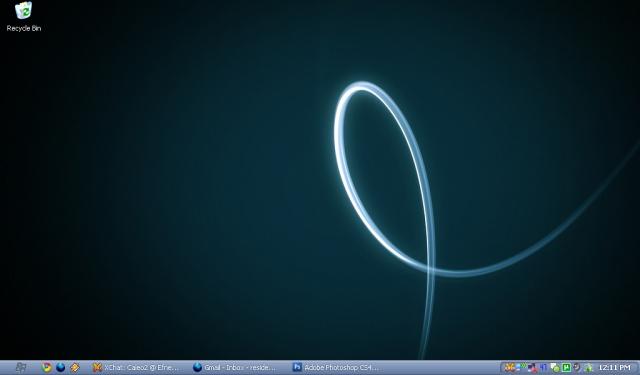Switch to Adobe Photoshop CS4 taskbar window
This screenshot has width=640, height=375.
tap(336, 367)
